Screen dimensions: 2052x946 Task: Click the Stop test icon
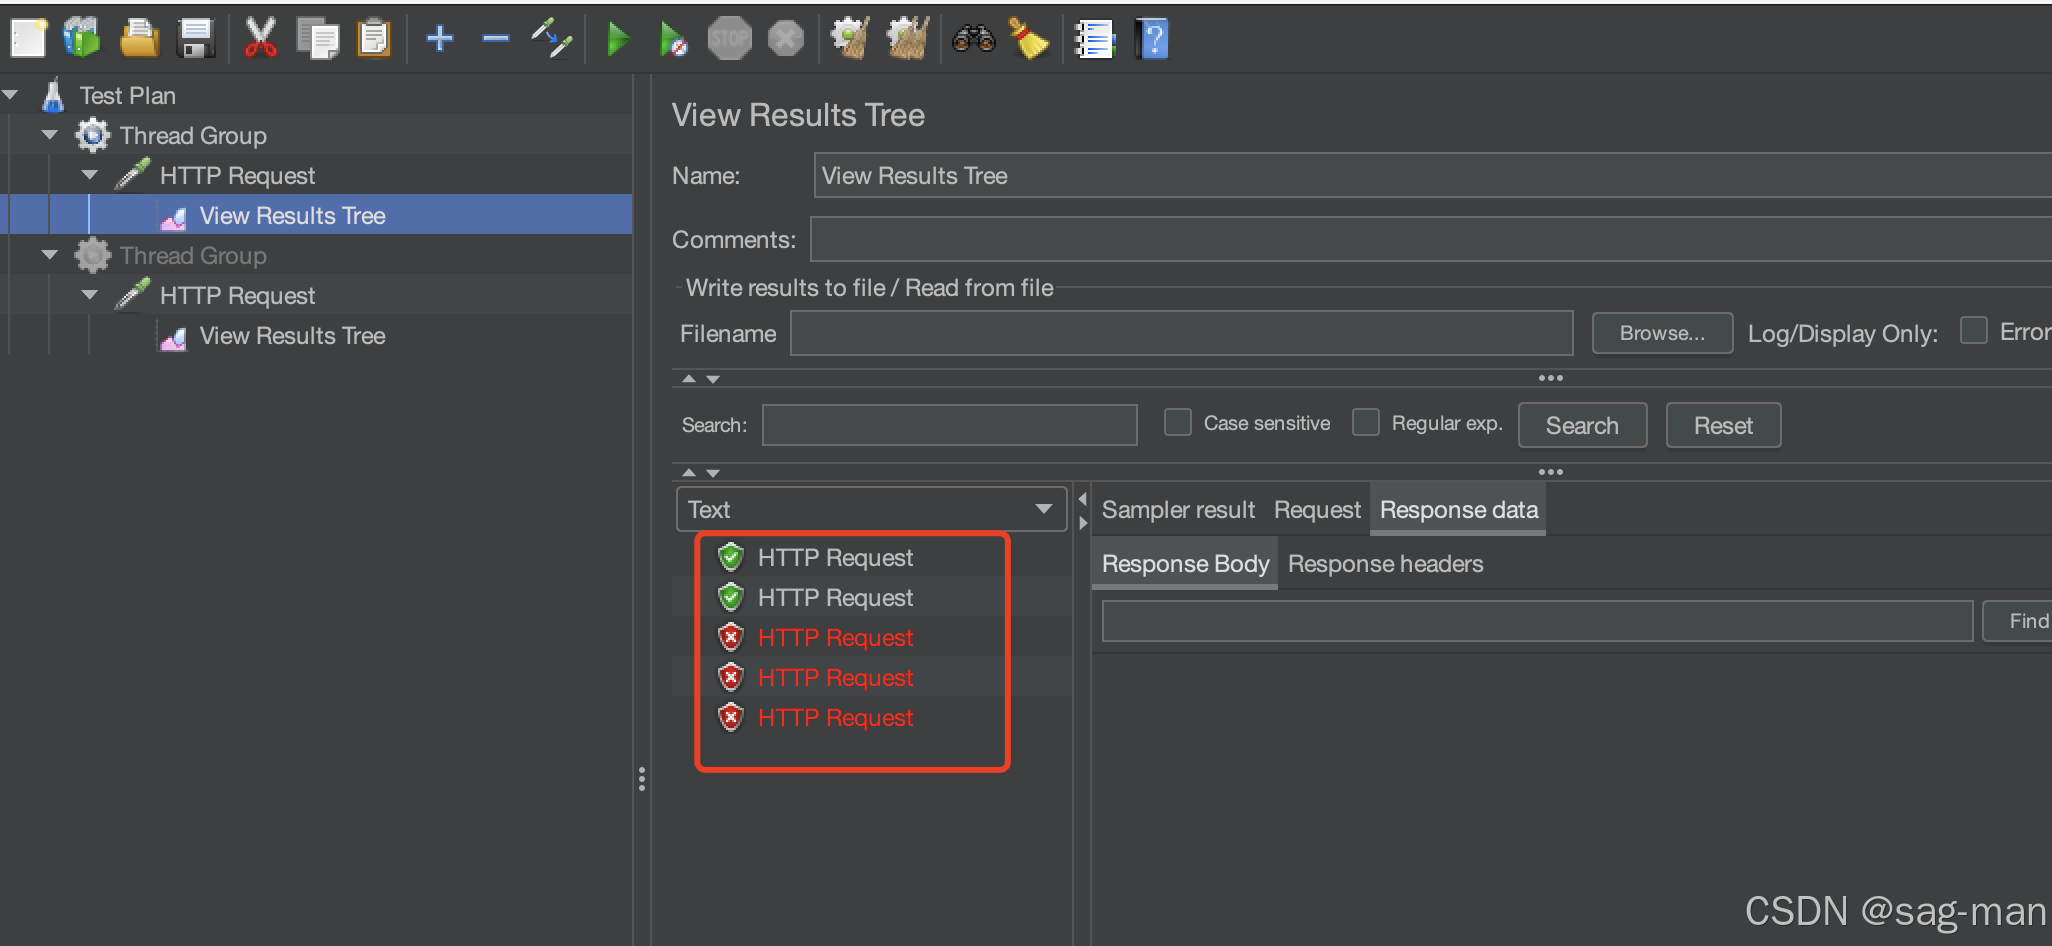click(x=730, y=39)
